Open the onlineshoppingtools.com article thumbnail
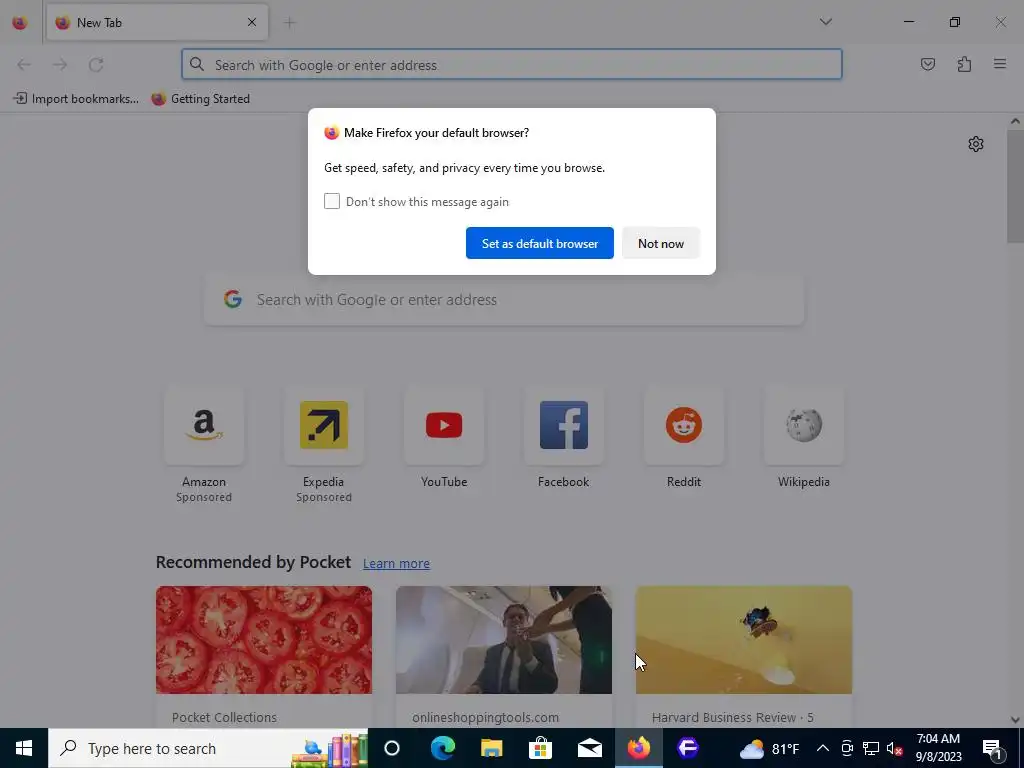Screen dimensions: 1024x768 [x=504, y=640]
